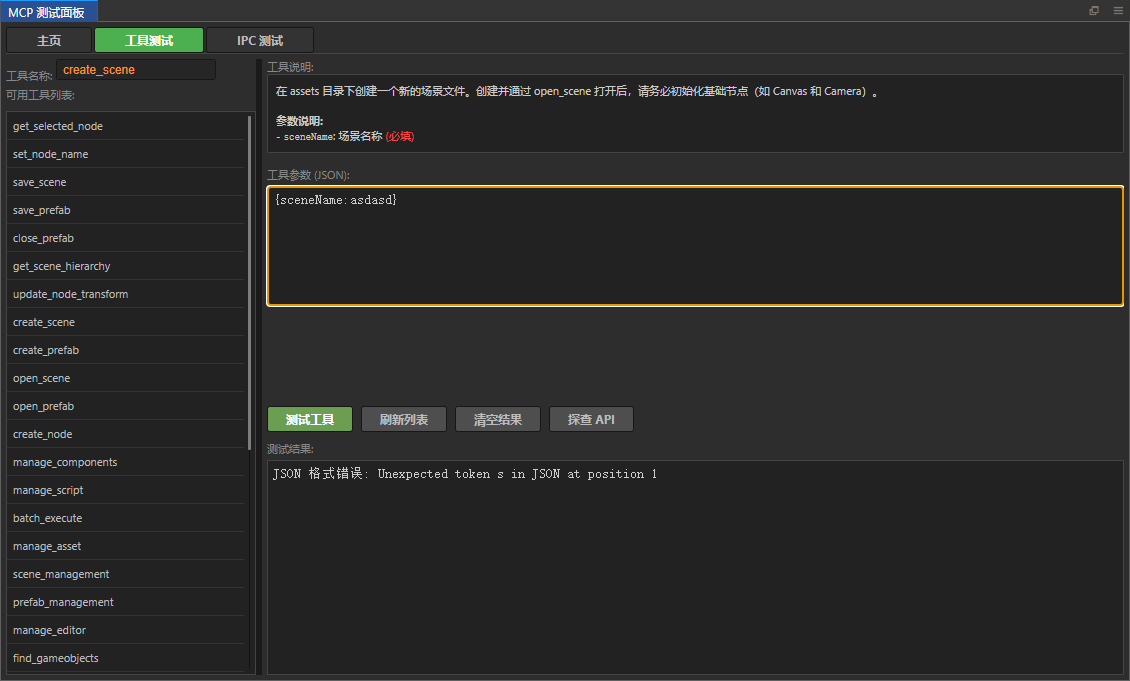Select open_prefab in the tool list
1130x681 pixels.
point(125,406)
